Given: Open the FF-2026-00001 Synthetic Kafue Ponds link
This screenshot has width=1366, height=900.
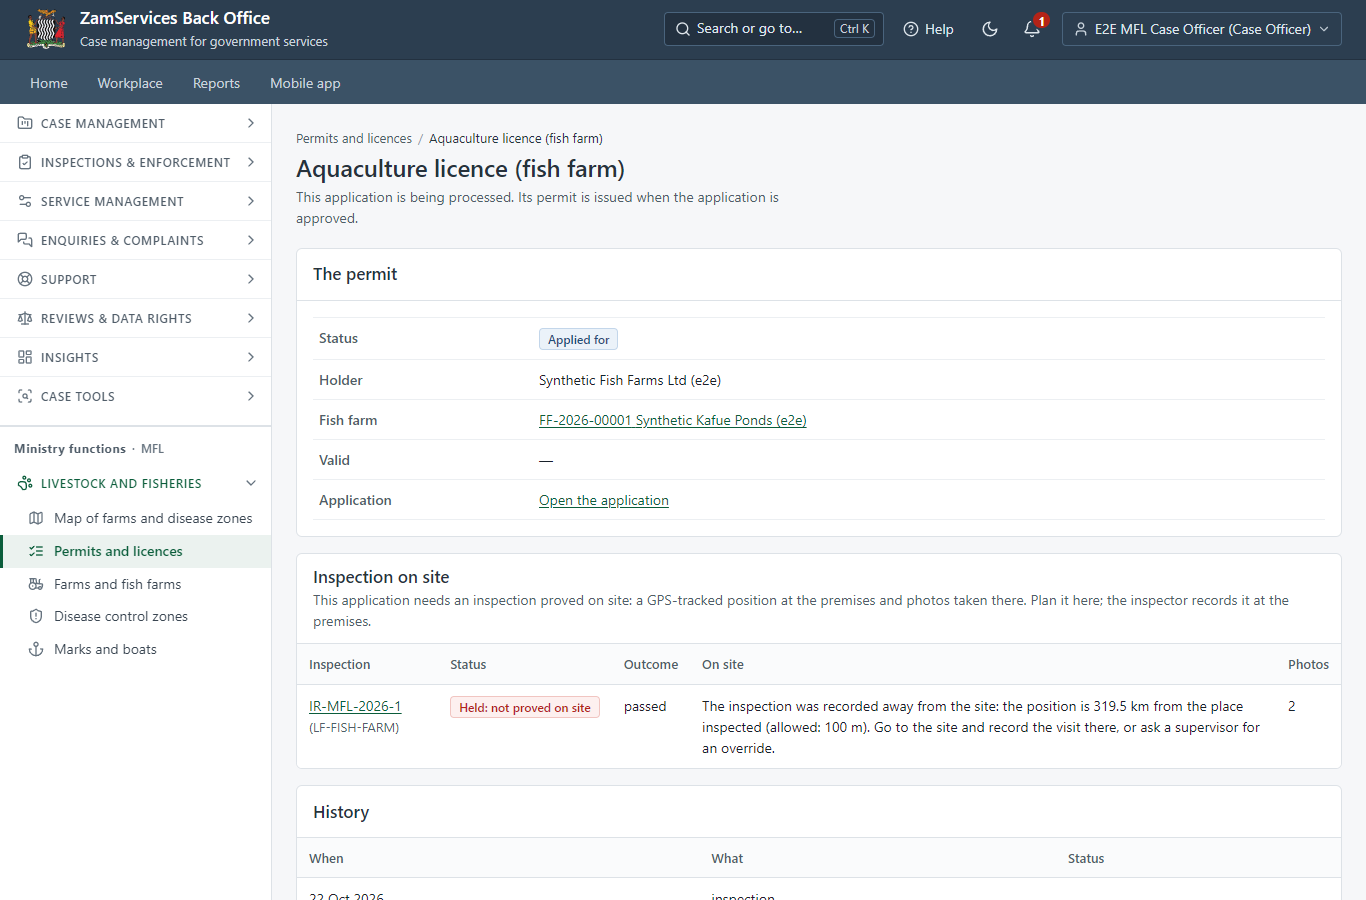Looking at the screenshot, I should [673, 420].
